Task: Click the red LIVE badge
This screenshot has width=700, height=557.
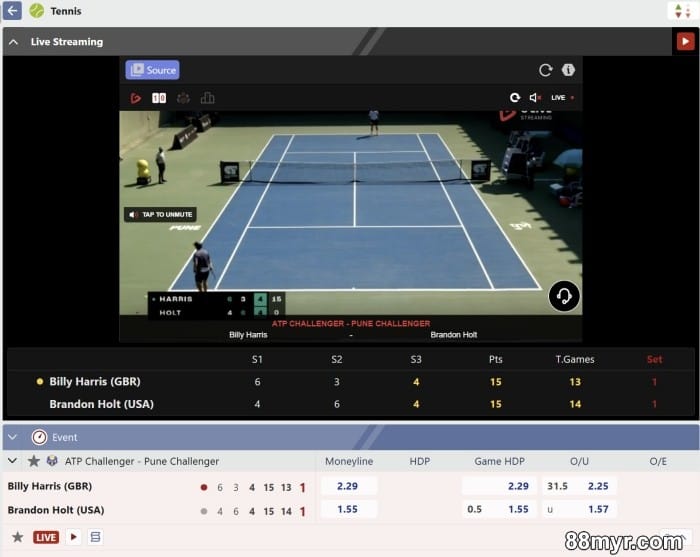Action: click(46, 537)
